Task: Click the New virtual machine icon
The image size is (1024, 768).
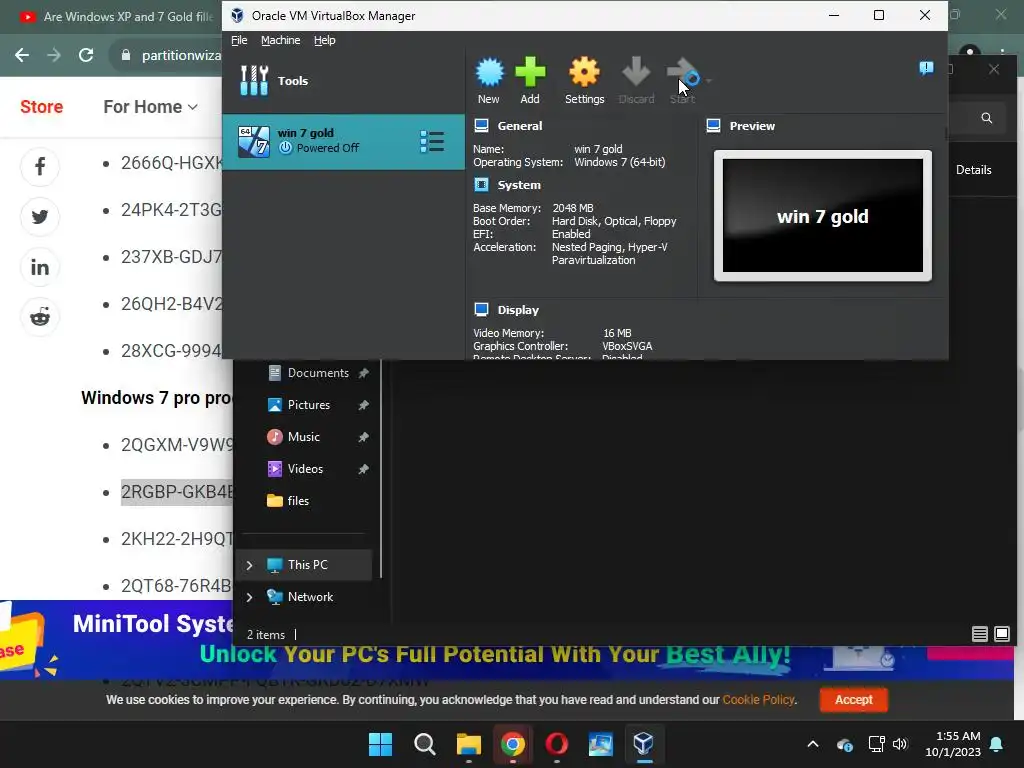Action: tap(489, 72)
